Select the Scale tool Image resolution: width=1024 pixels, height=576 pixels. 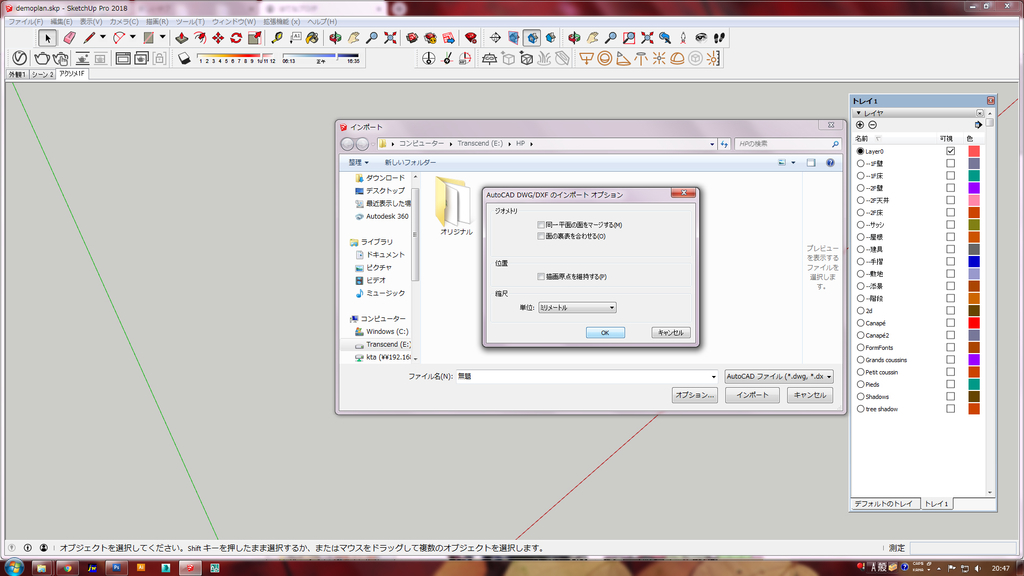click(255, 39)
